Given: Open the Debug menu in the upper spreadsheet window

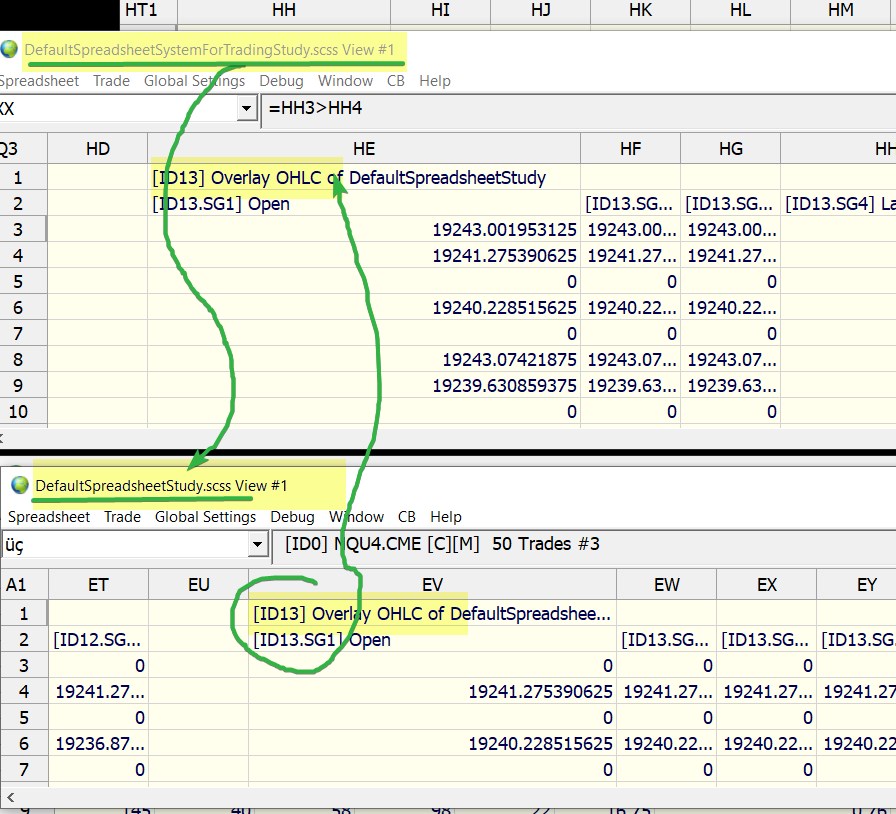Looking at the screenshot, I should click(281, 81).
